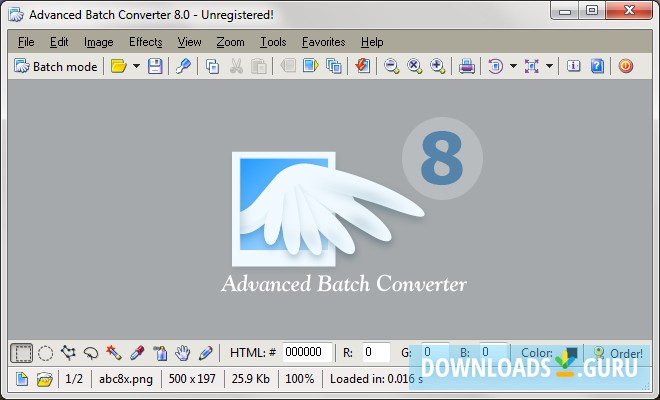This screenshot has height=400, width=660.
Task: Open the Image menu
Action: tap(98, 42)
